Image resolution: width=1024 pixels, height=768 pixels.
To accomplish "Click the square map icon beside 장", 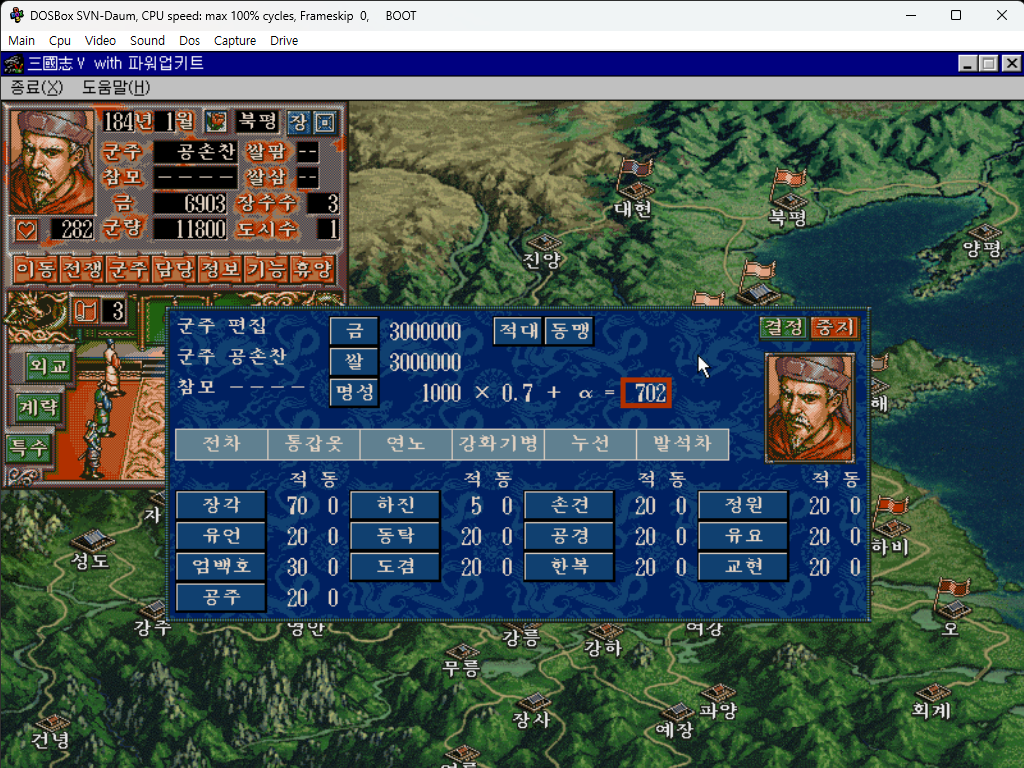I will (325, 122).
